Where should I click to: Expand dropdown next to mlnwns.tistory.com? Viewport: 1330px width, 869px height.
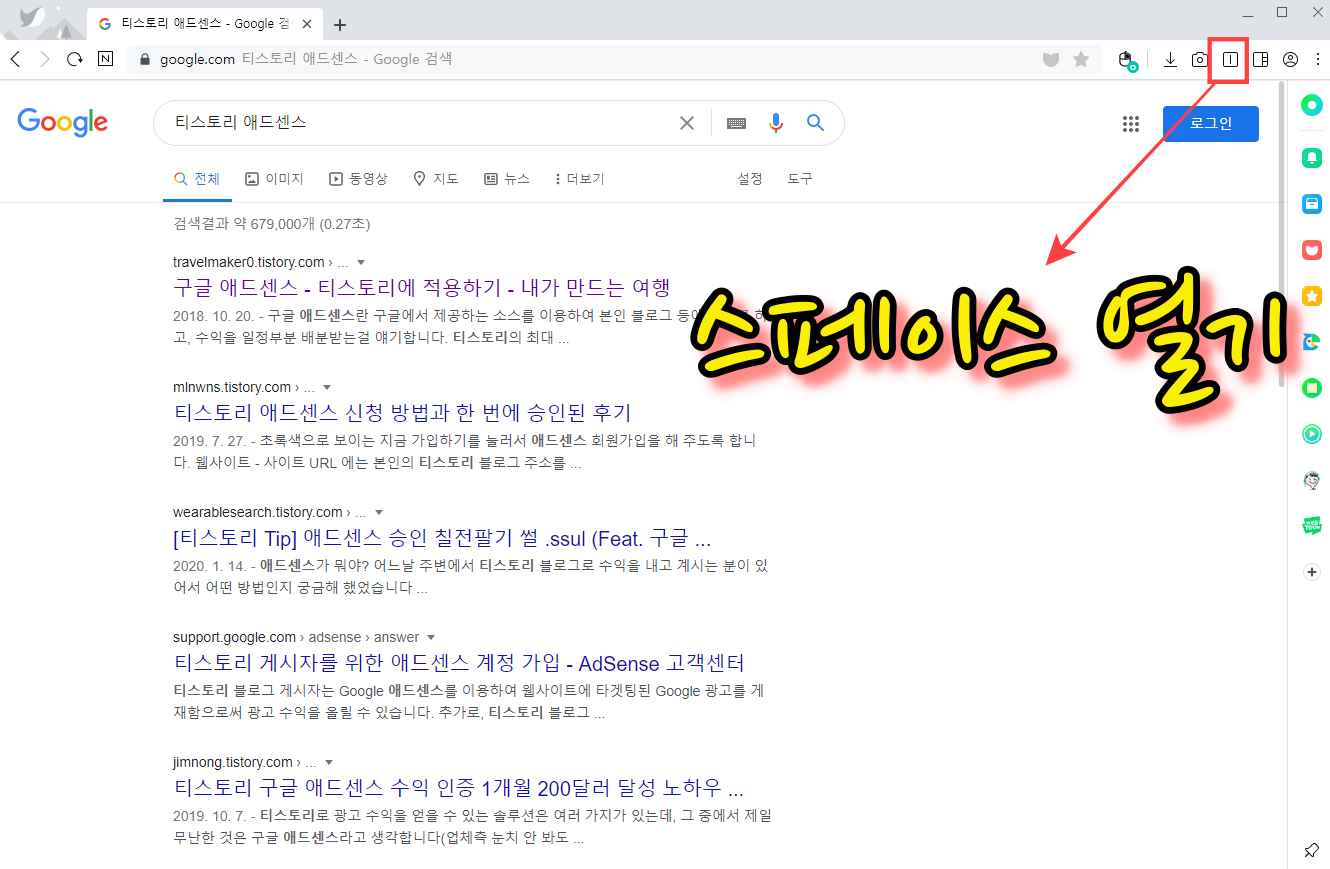(327, 388)
